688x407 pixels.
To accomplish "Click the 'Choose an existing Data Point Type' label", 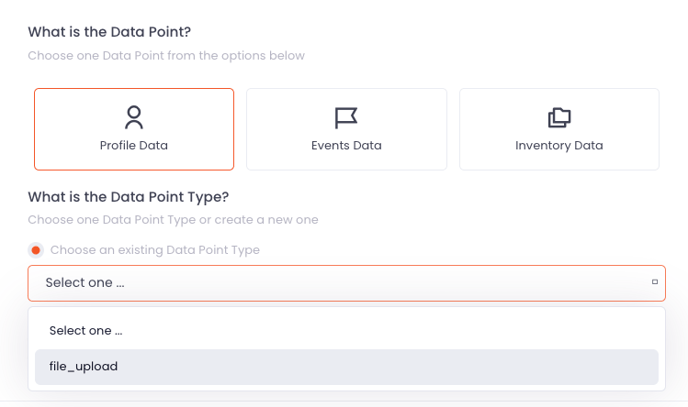I will pyautogui.click(x=155, y=250).
